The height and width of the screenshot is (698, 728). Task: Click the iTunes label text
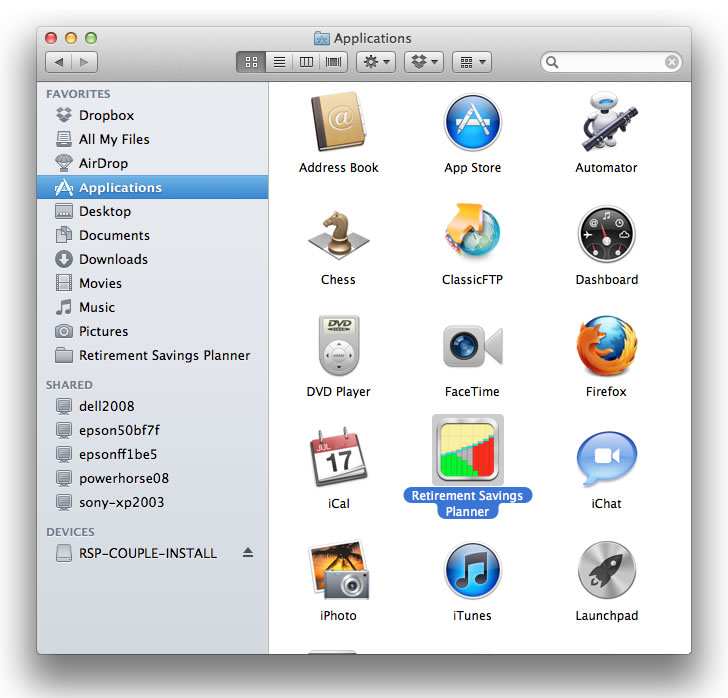[472, 616]
